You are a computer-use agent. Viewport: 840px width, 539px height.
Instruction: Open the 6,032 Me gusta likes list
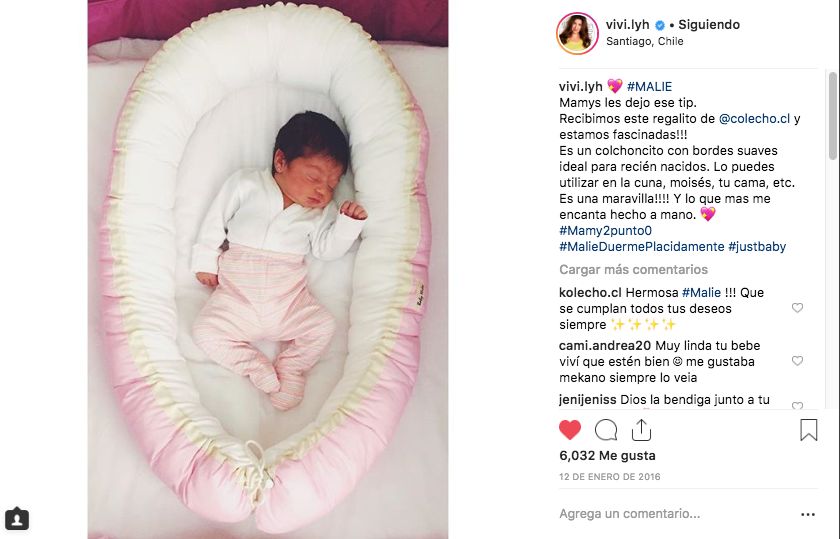point(607,455)
